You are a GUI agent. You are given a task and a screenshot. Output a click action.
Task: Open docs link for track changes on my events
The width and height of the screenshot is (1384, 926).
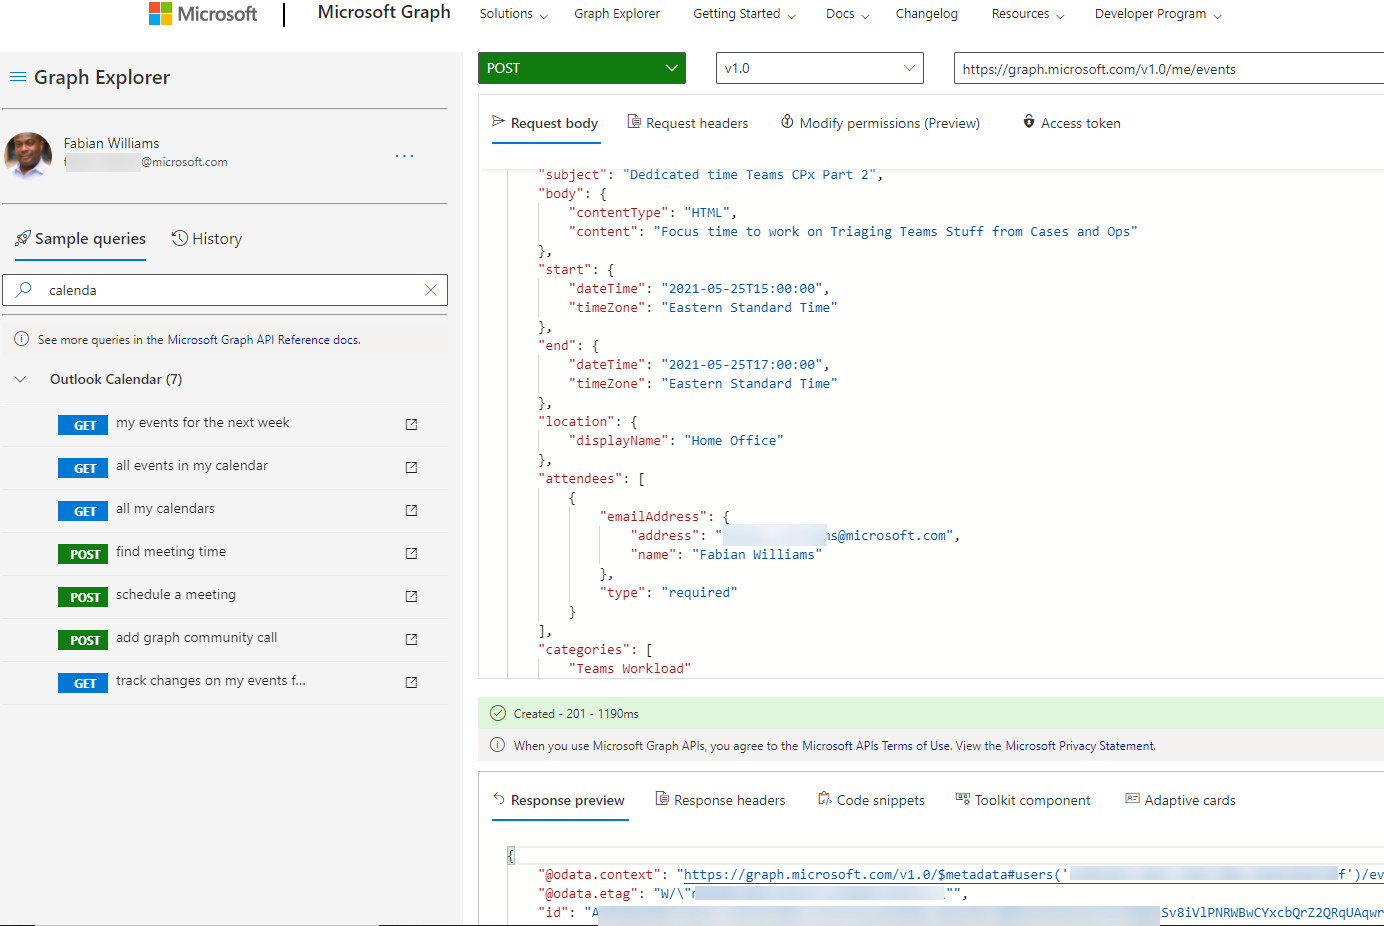click(411, 682)
